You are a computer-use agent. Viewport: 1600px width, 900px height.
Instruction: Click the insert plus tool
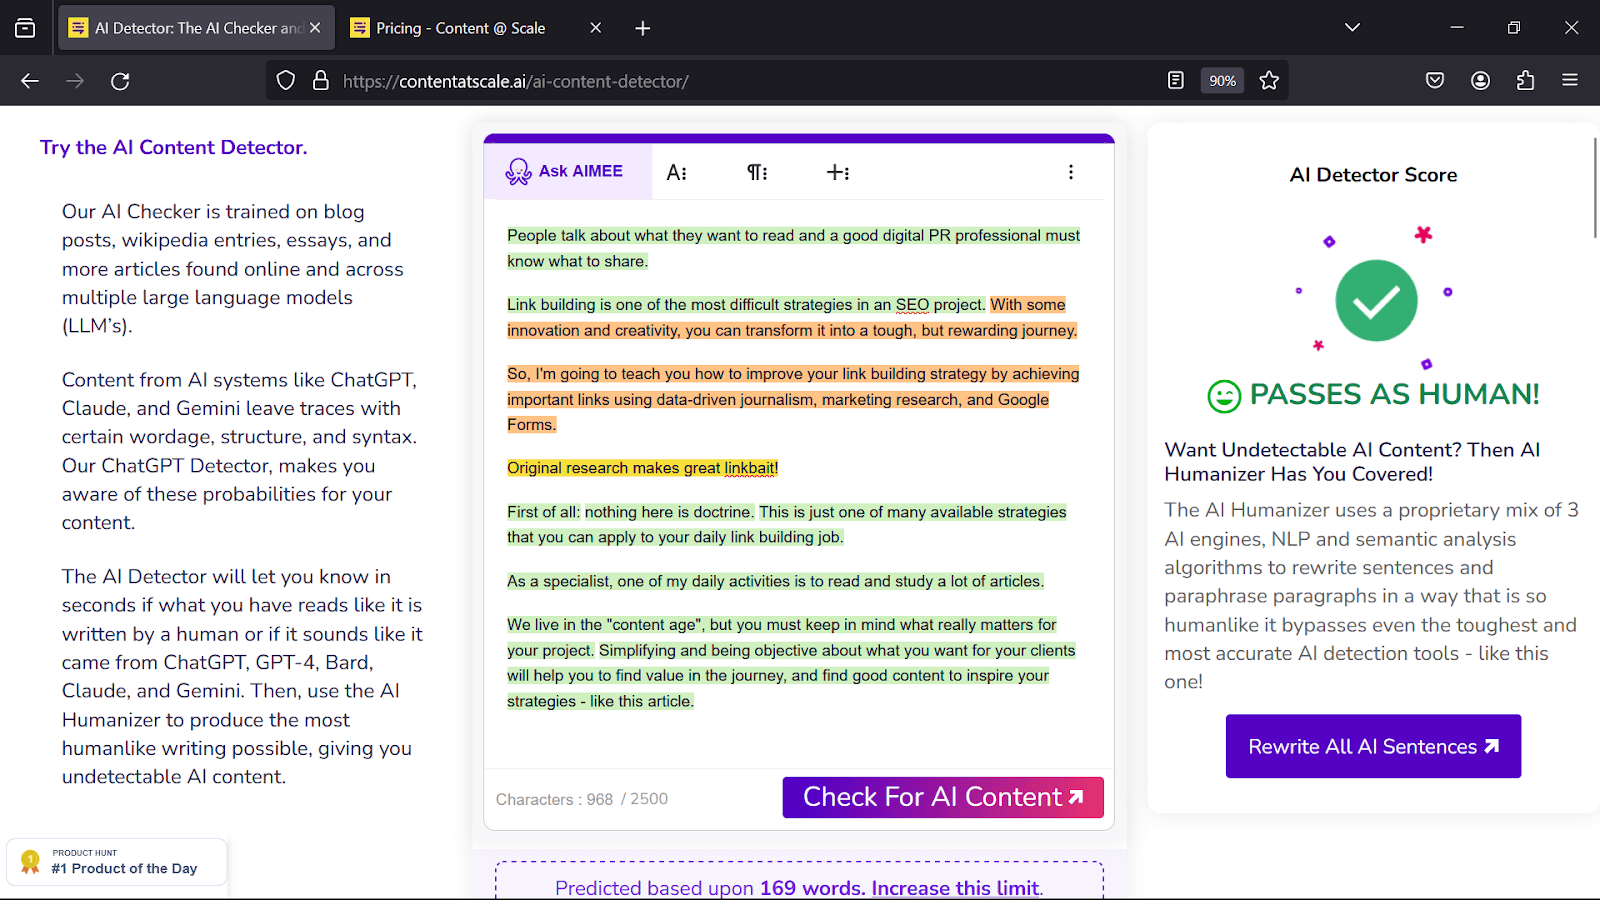838,173
